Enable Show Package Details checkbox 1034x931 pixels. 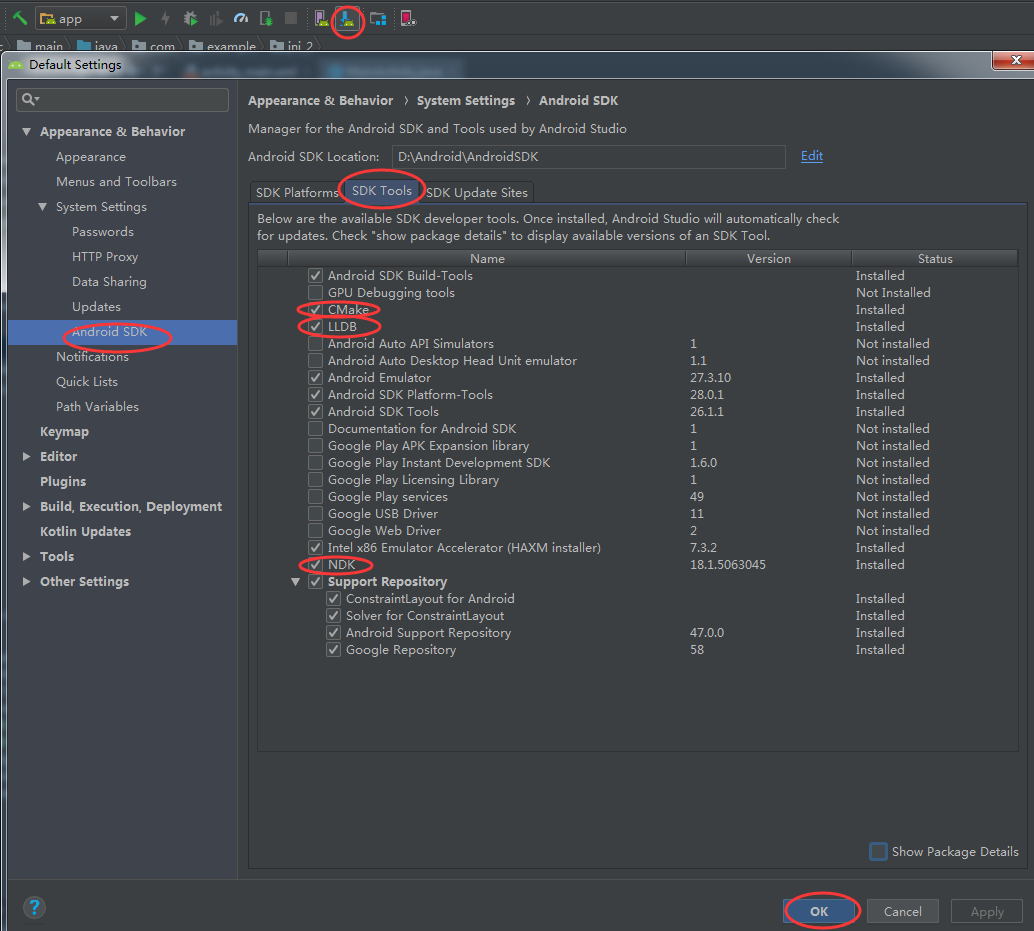pos(878,851)
